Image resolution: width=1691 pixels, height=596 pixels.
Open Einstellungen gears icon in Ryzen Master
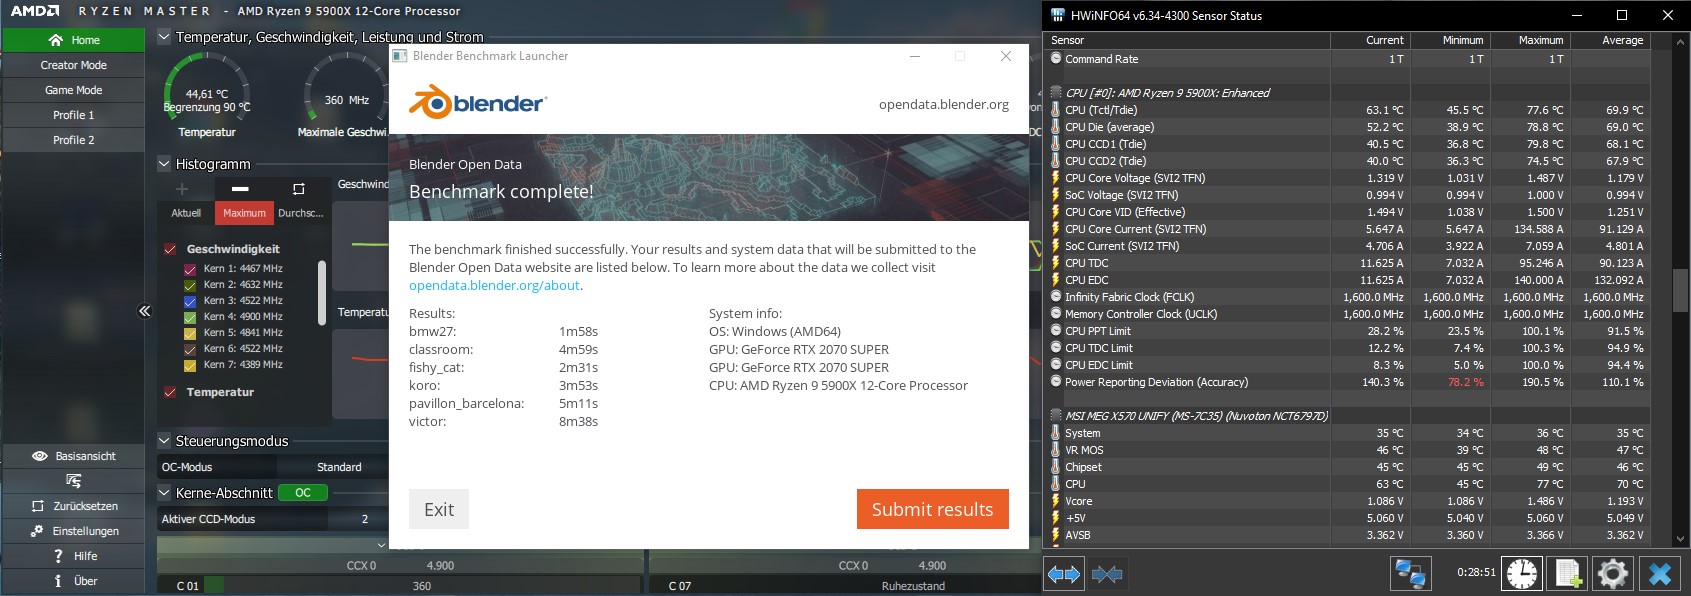(37, 531)
